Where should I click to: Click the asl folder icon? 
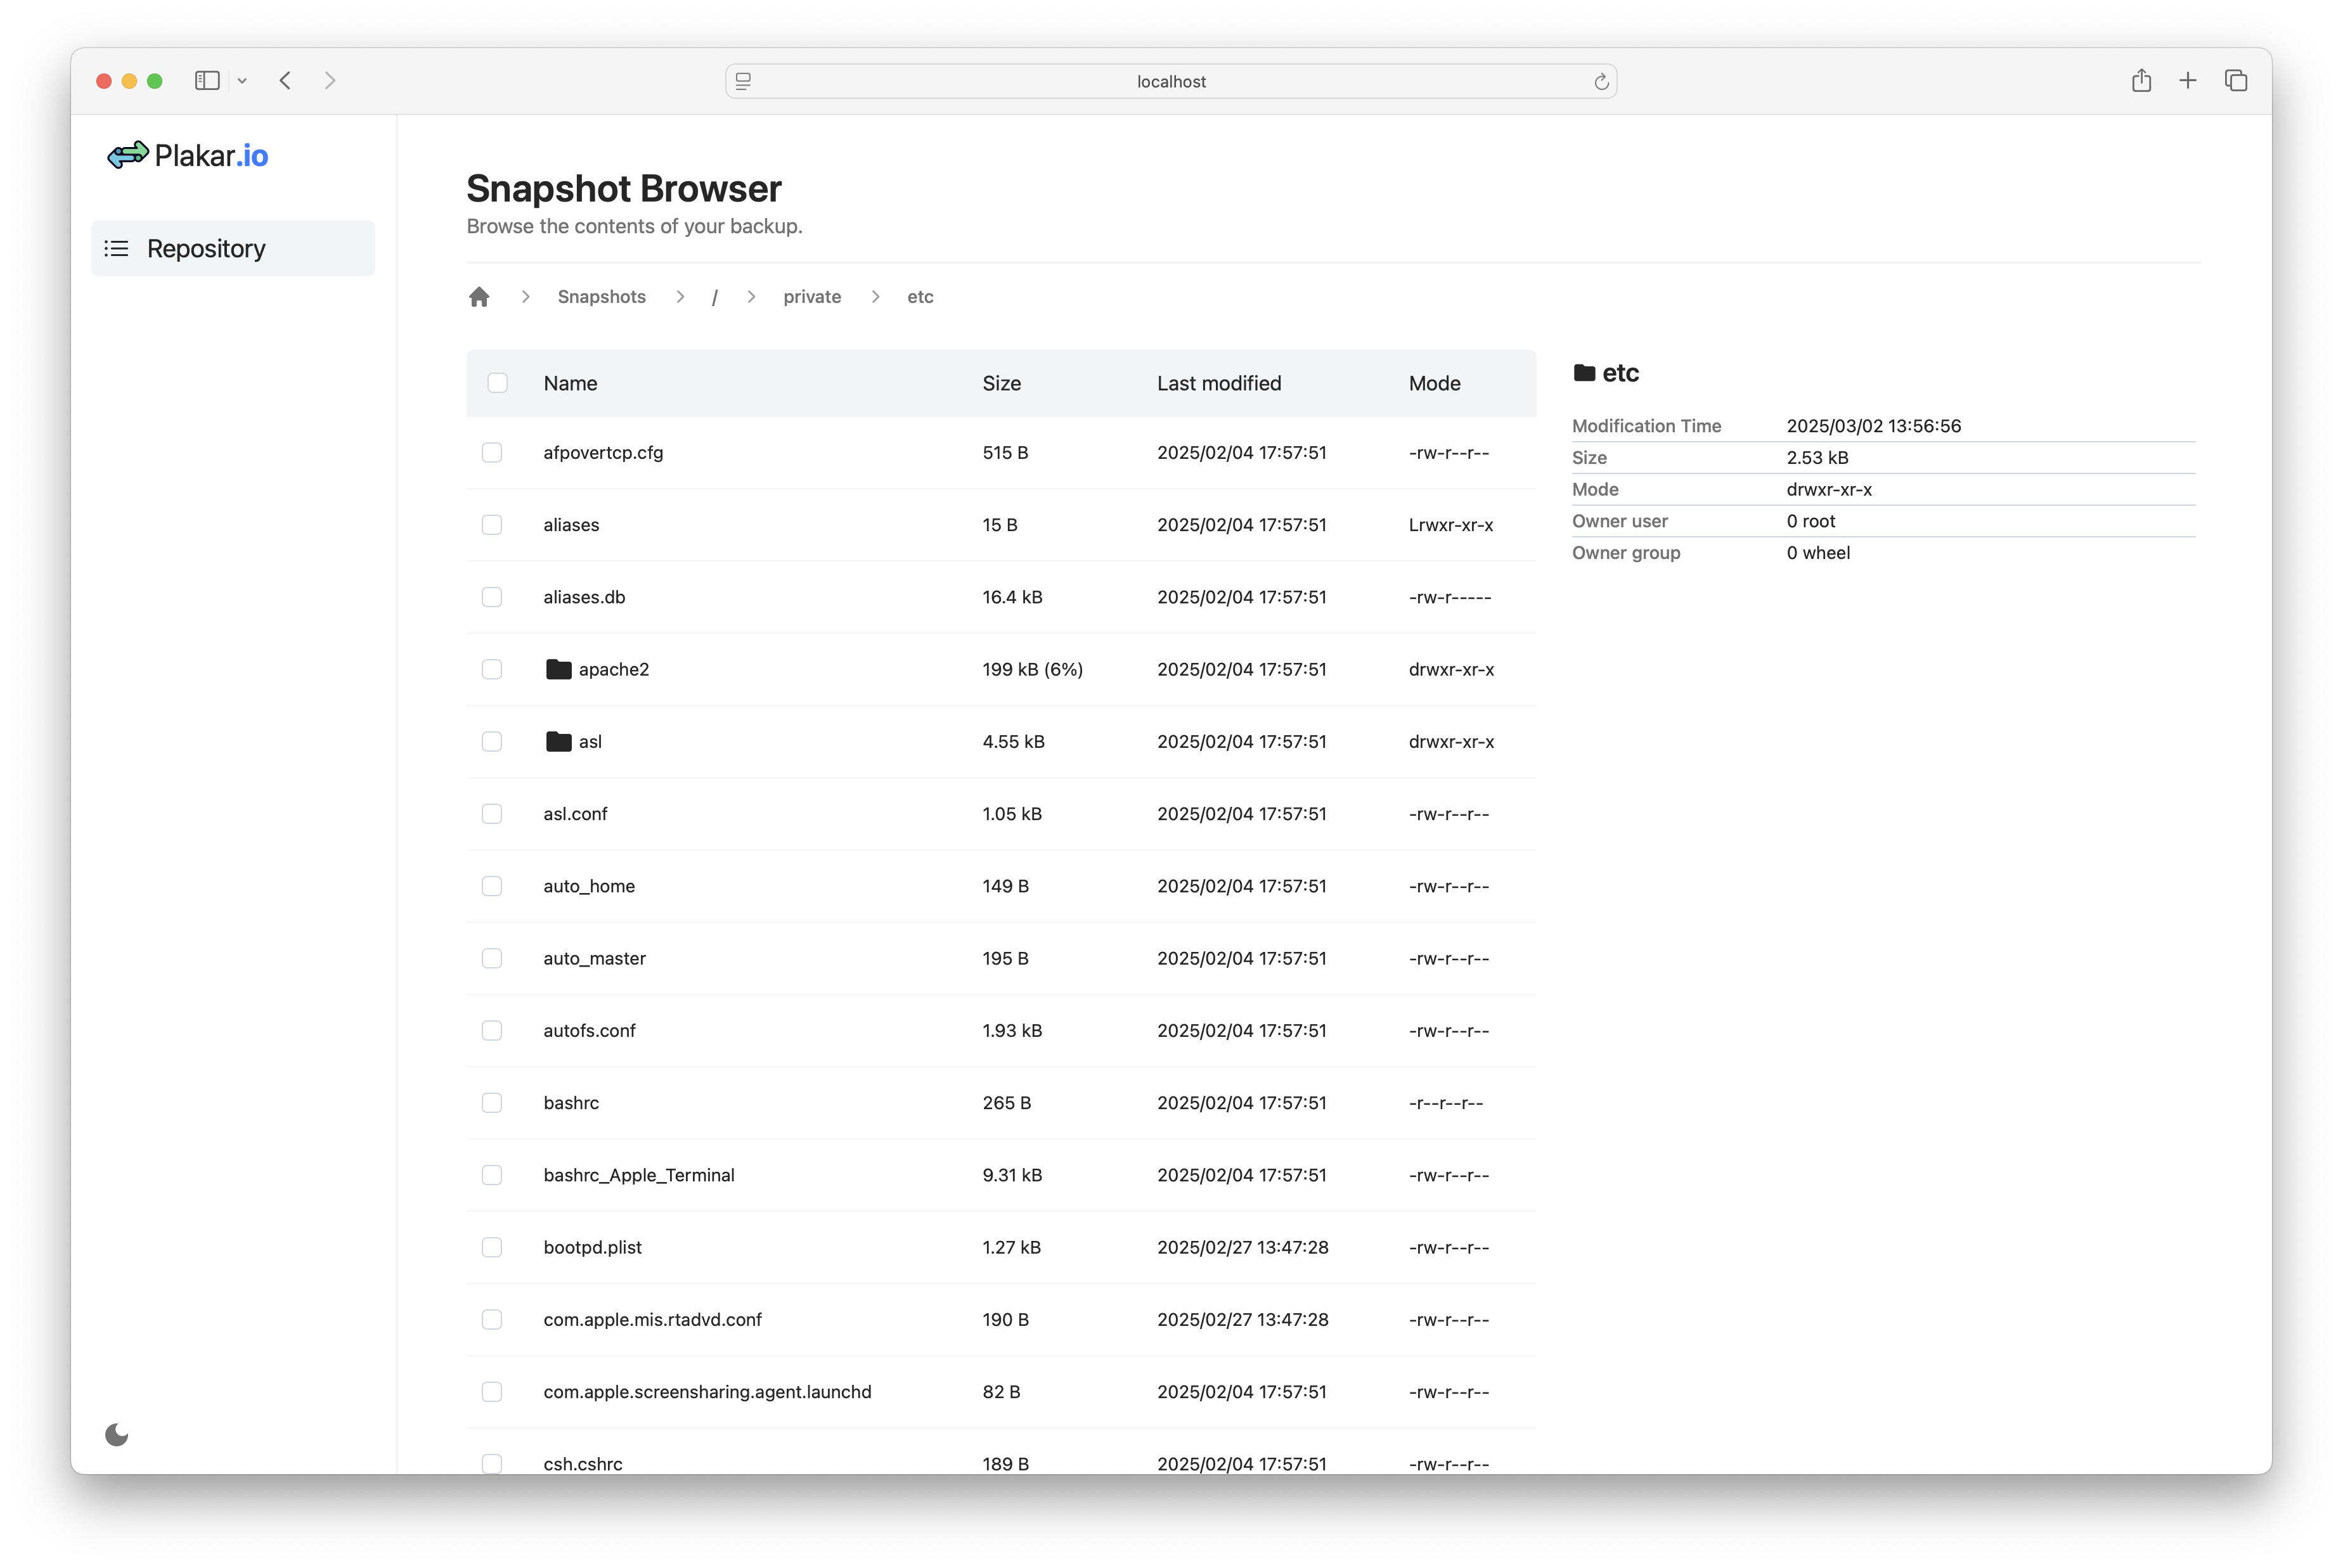pos(557,741)
